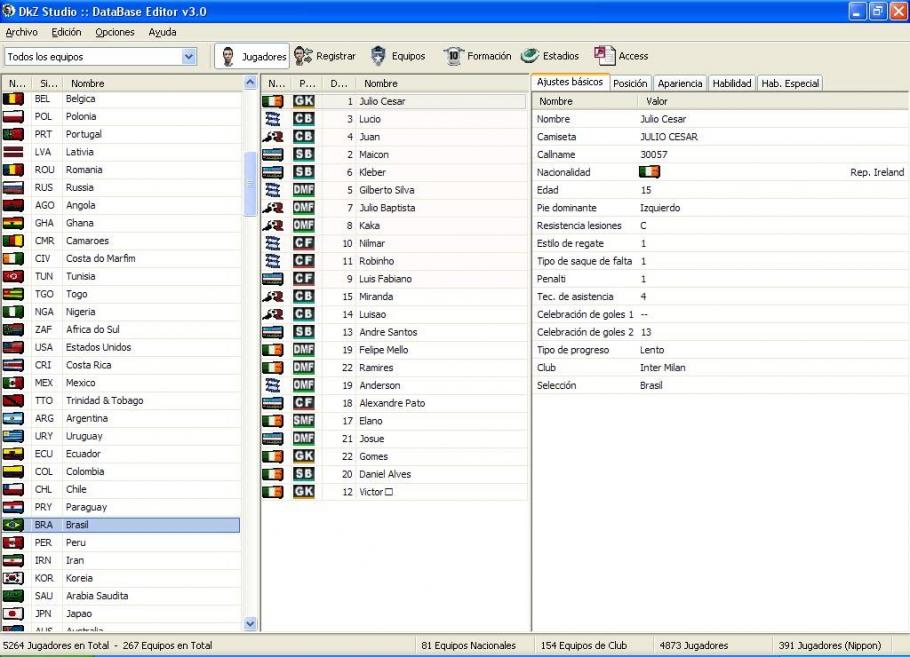Select the Nigeria team row
The image size is (910, 657).
pos(121,312)
